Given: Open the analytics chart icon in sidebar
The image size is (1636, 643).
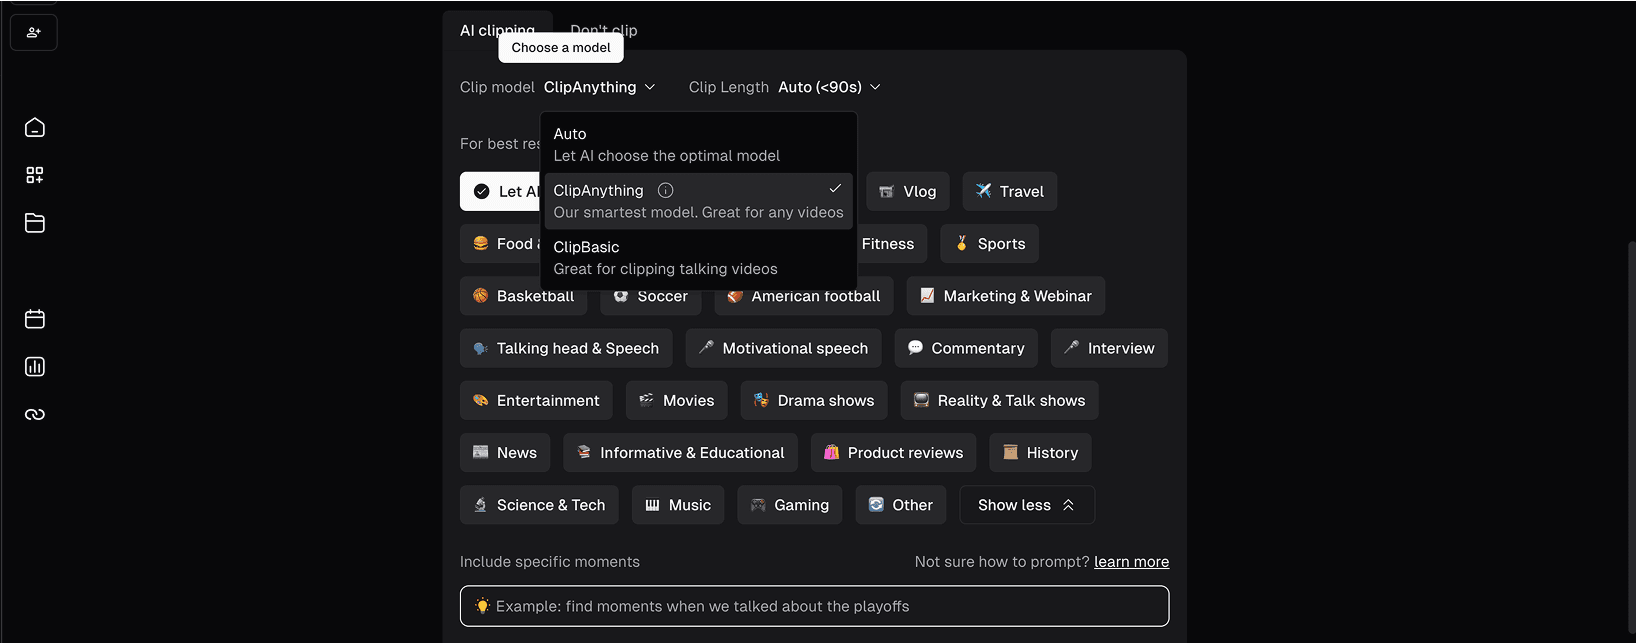Looking at the screenshot, I should 35,367.
